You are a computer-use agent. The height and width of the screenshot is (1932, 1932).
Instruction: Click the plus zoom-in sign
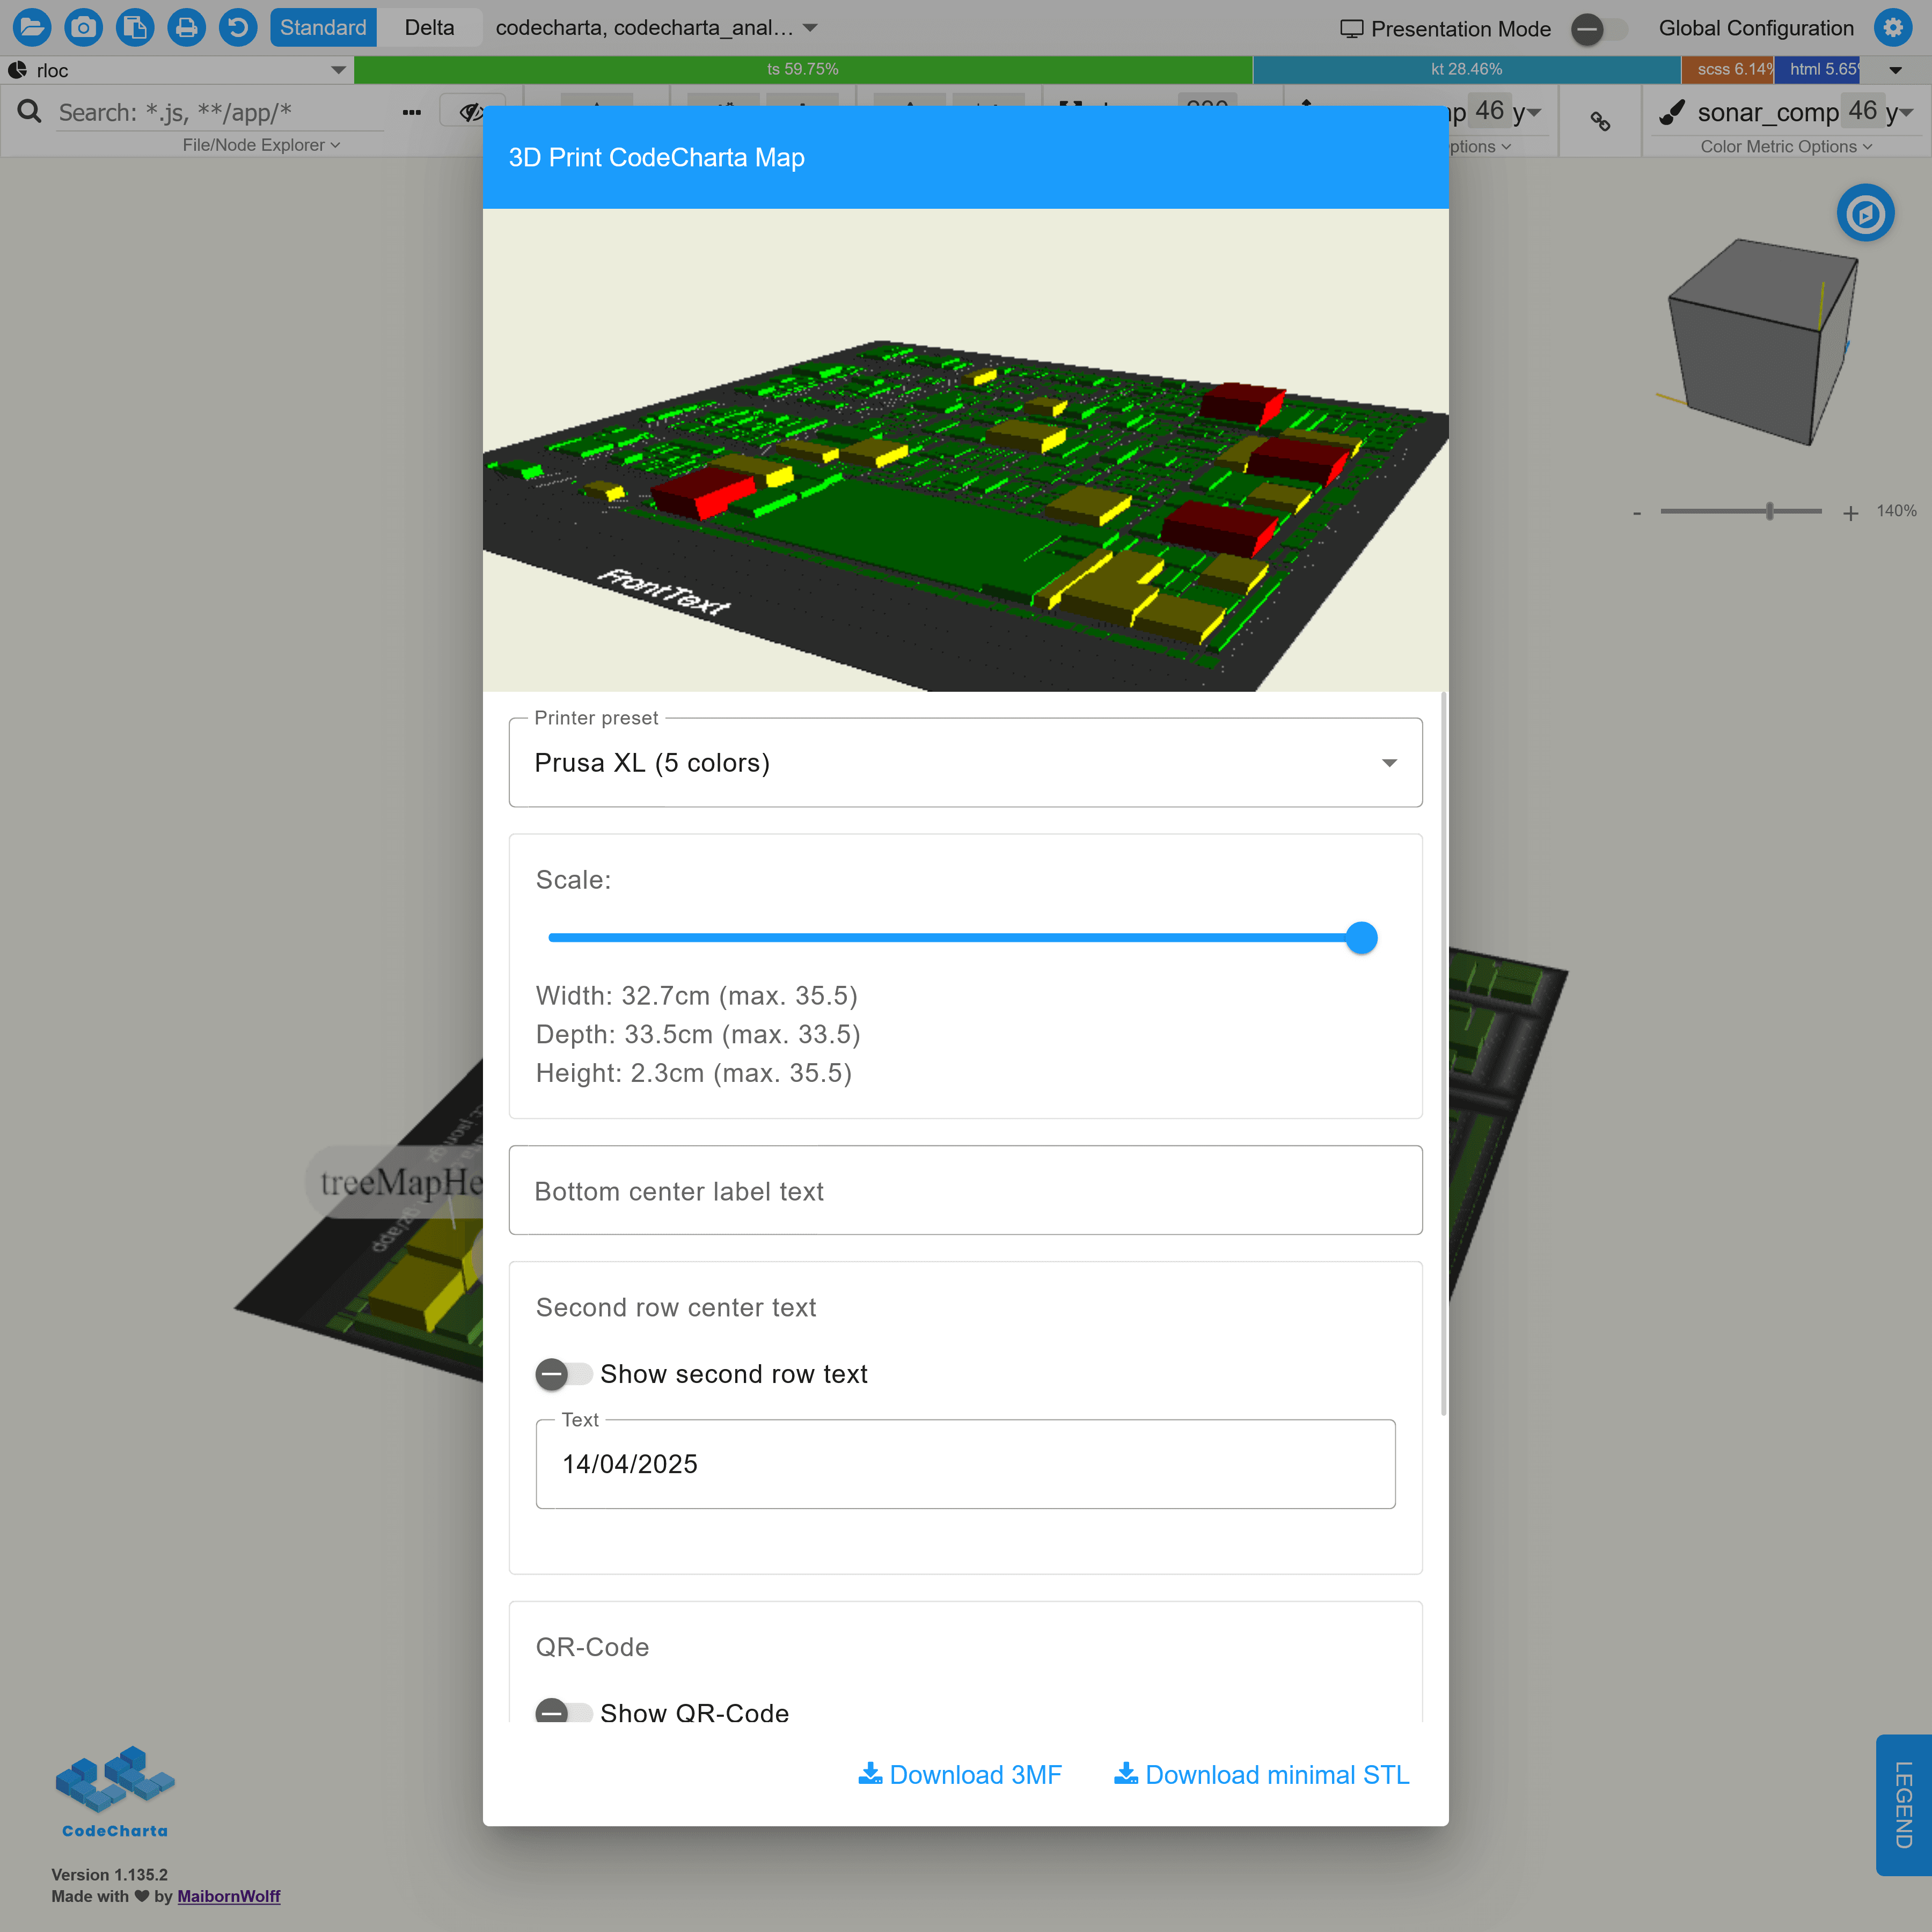pyautogui.click(x=1851, y=513)
